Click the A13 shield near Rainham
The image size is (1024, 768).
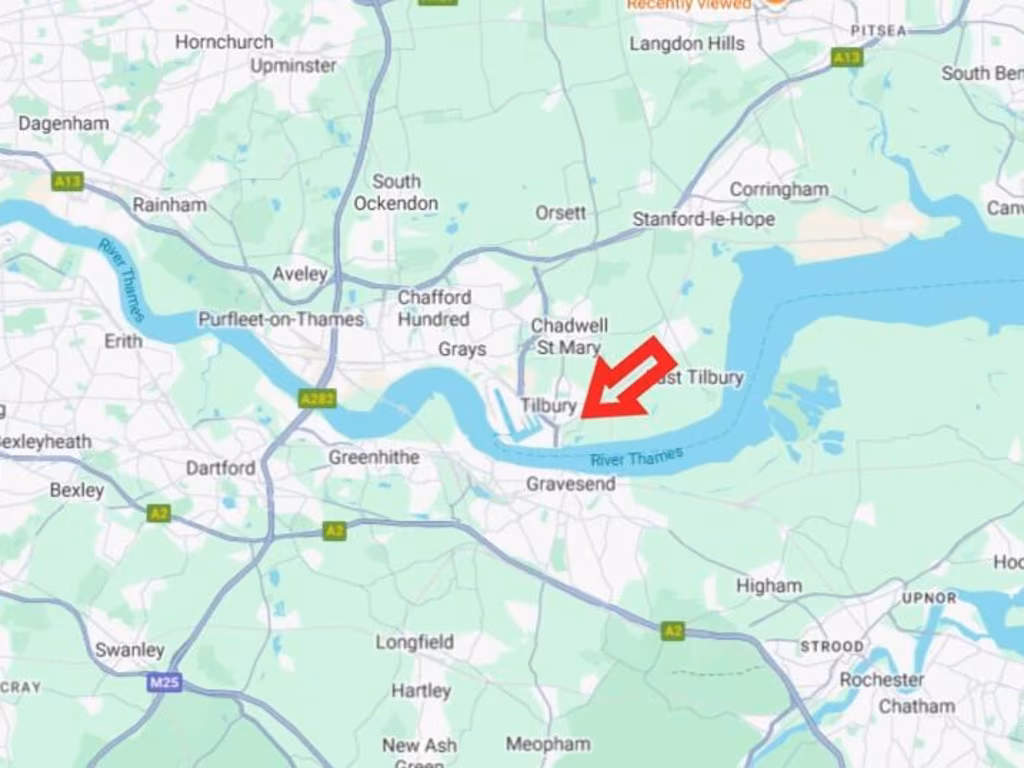tap(68, 181)
